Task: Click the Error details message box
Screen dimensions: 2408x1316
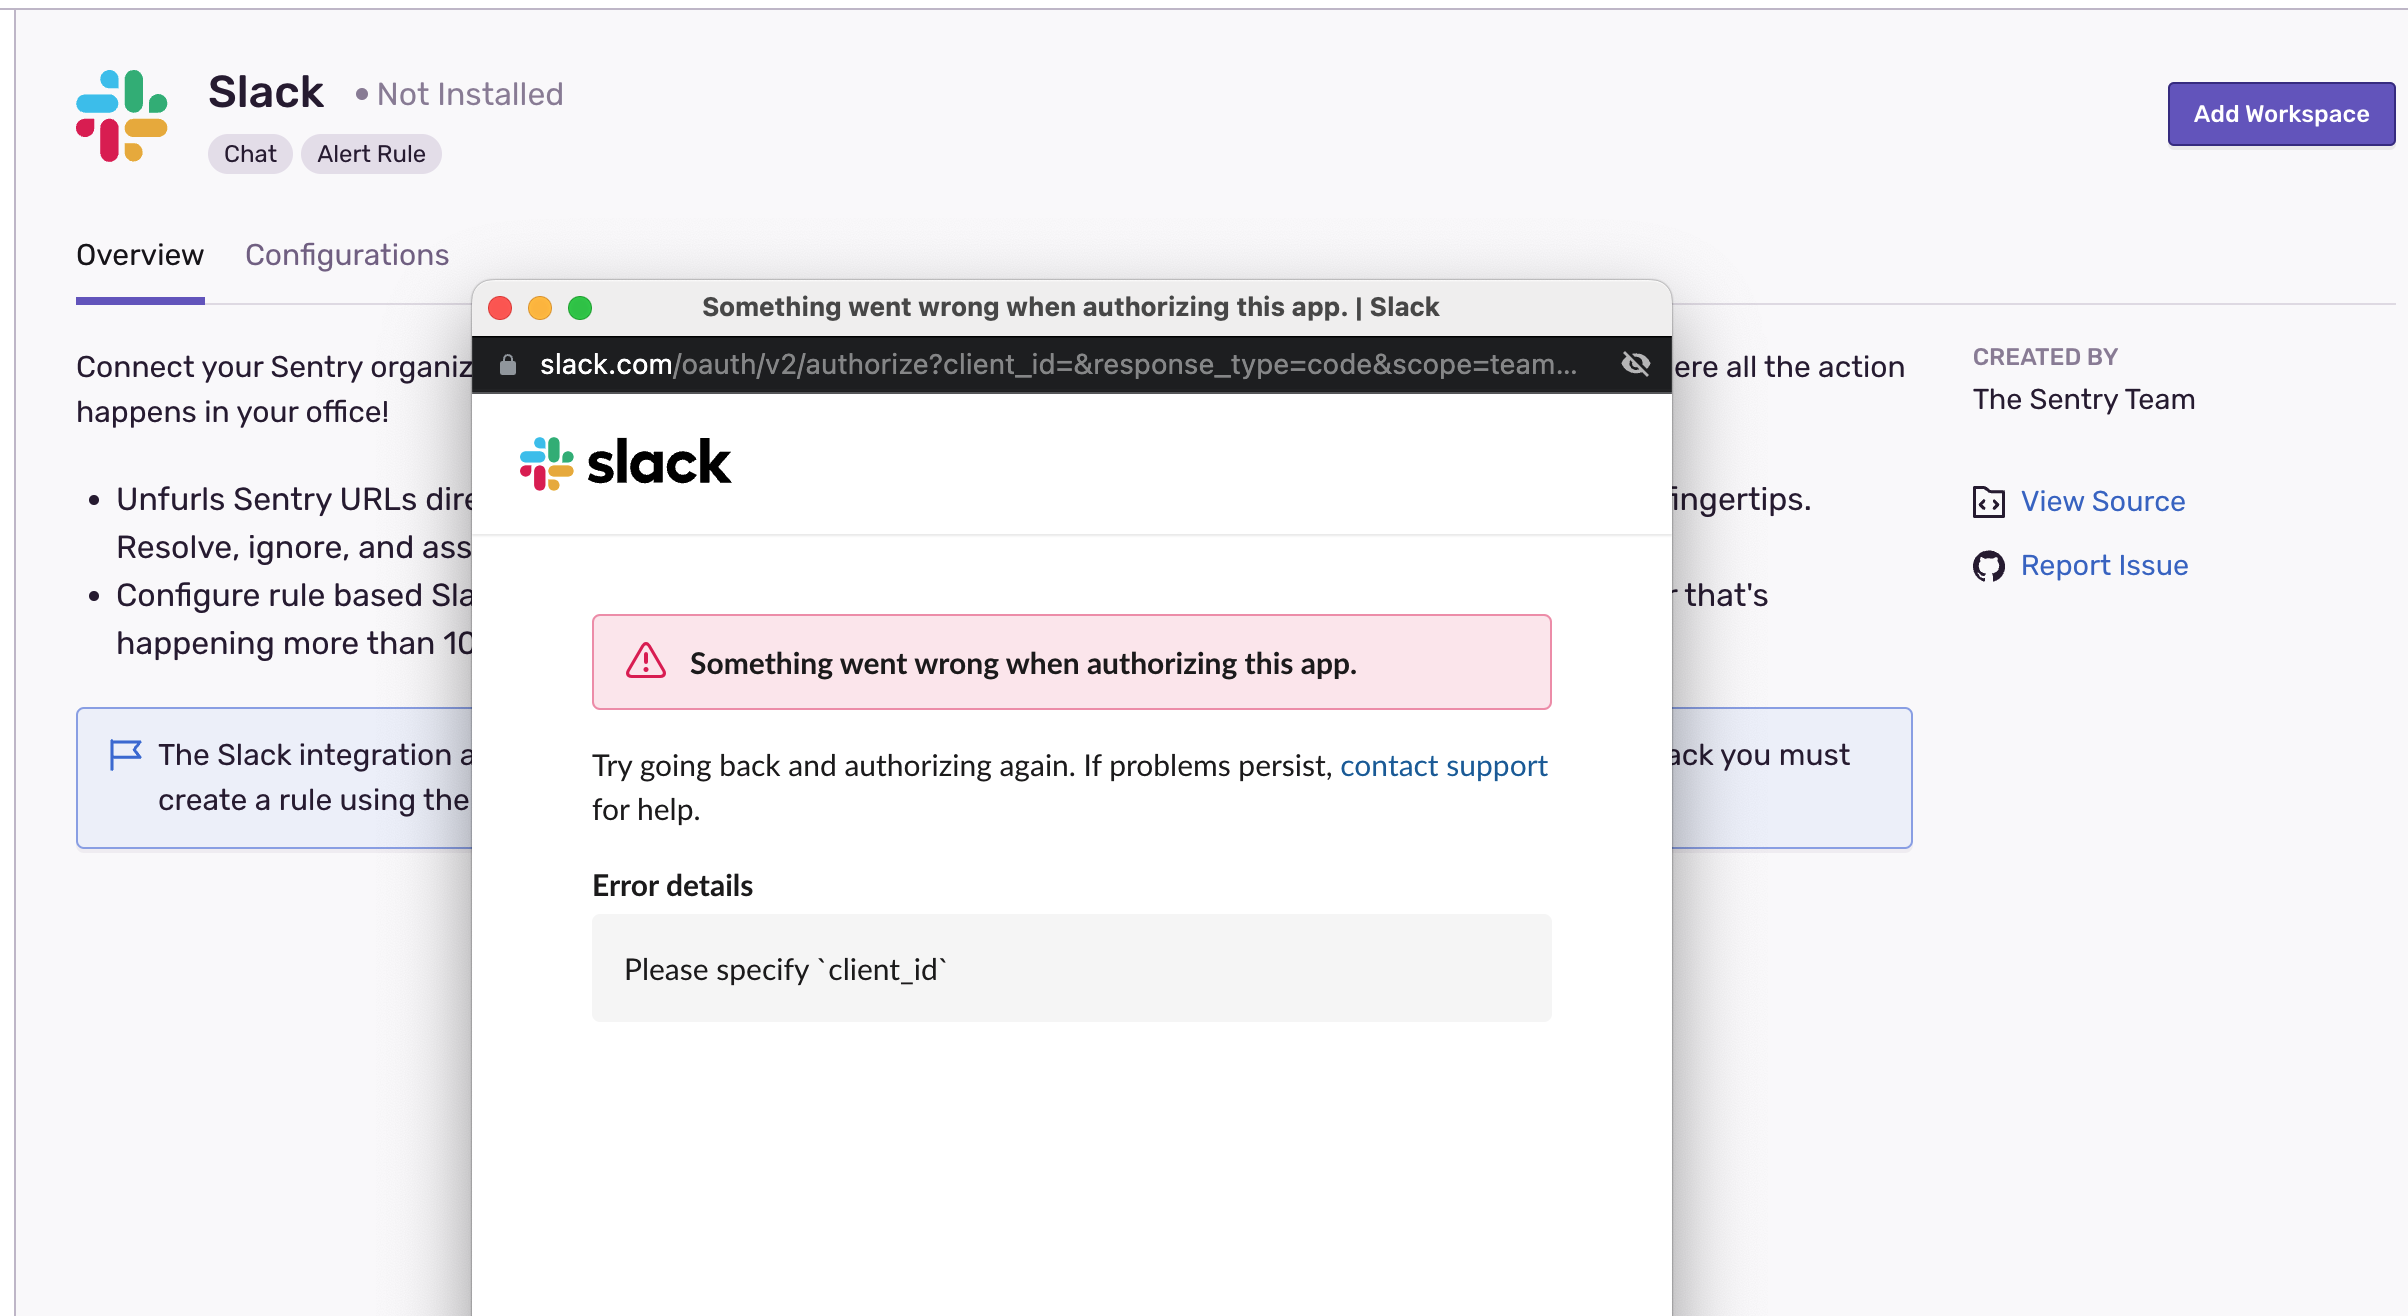Action: (x=1070, y=968)
